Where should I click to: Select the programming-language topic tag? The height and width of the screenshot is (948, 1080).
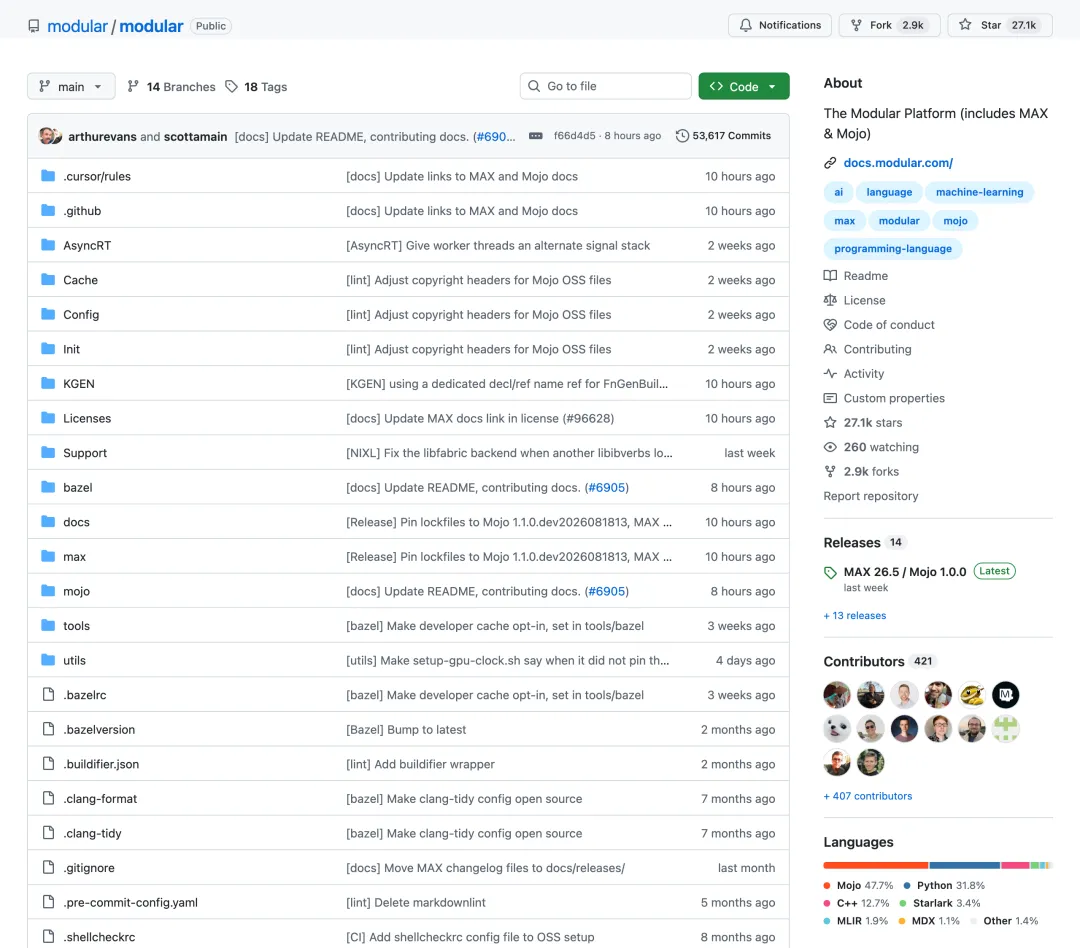click(x=893, y=249)
